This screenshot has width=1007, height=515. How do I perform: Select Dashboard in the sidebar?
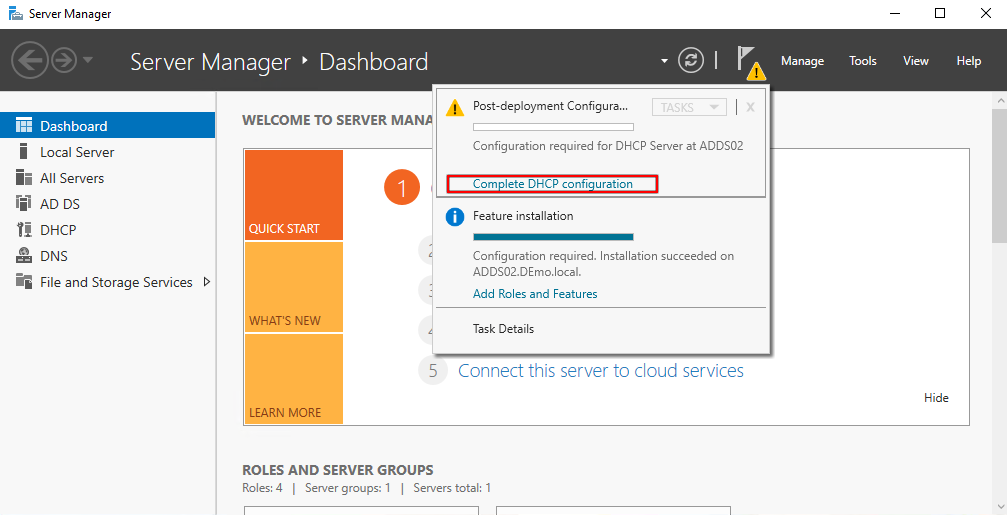[107, 125]
